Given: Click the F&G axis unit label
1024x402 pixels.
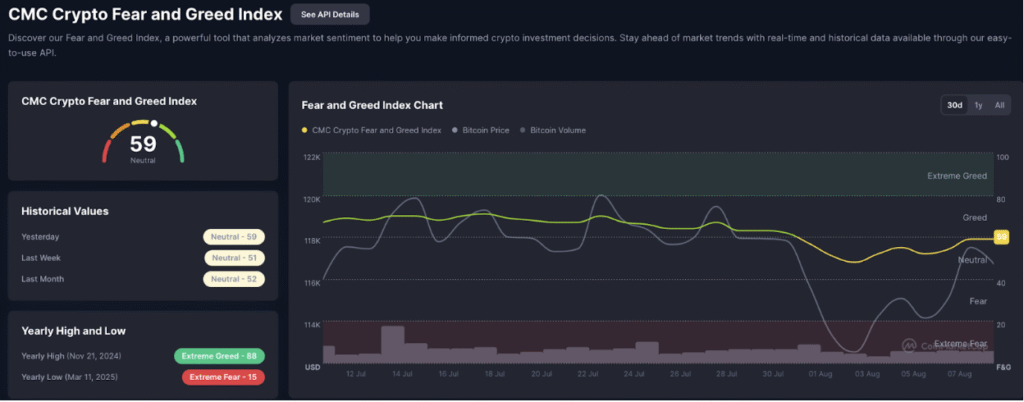Looking at the screenshot, I should [1002, 367].
